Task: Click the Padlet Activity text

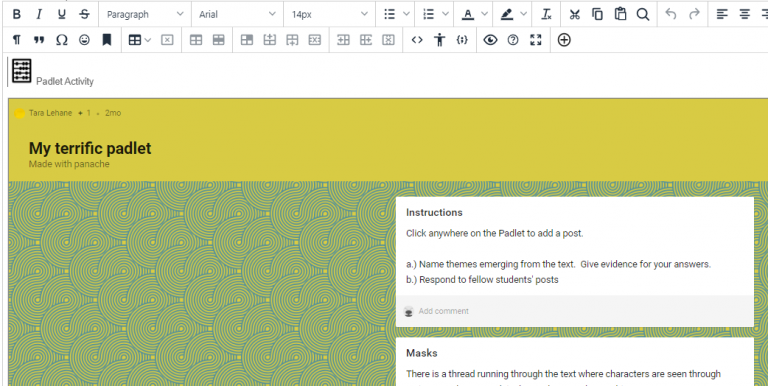Action: (65, 81)
